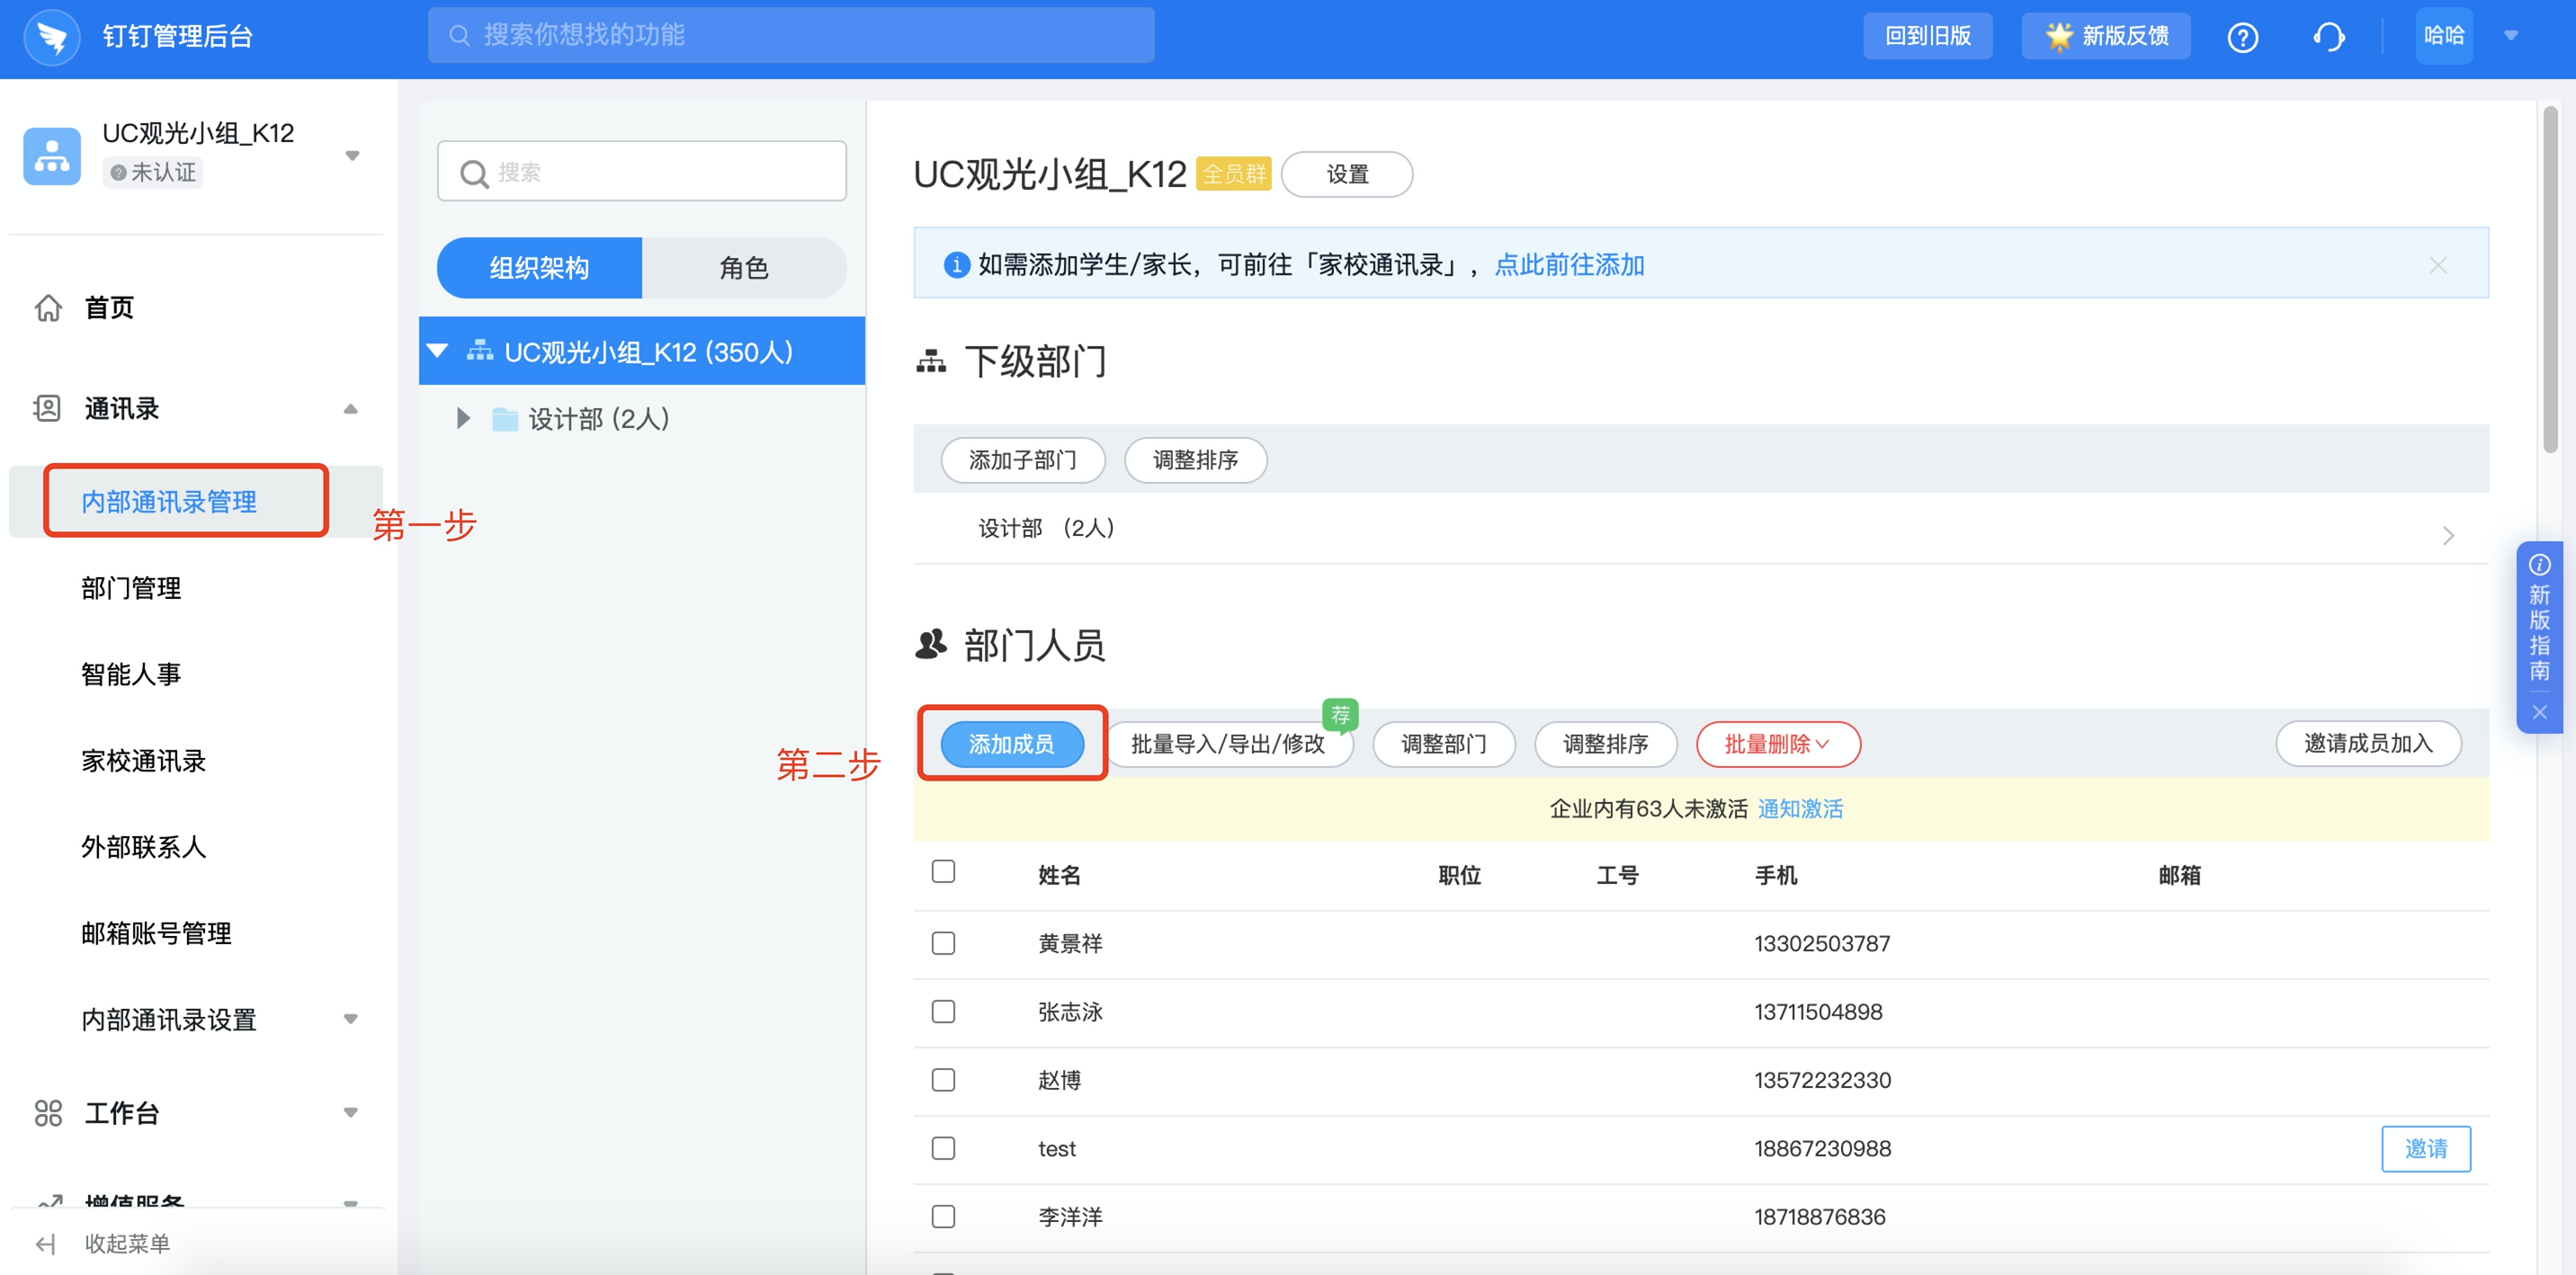This screenshot has height=1275, width=2576.
Task: Toggle the select-all checkbox in table header
Action: point(943,872)
